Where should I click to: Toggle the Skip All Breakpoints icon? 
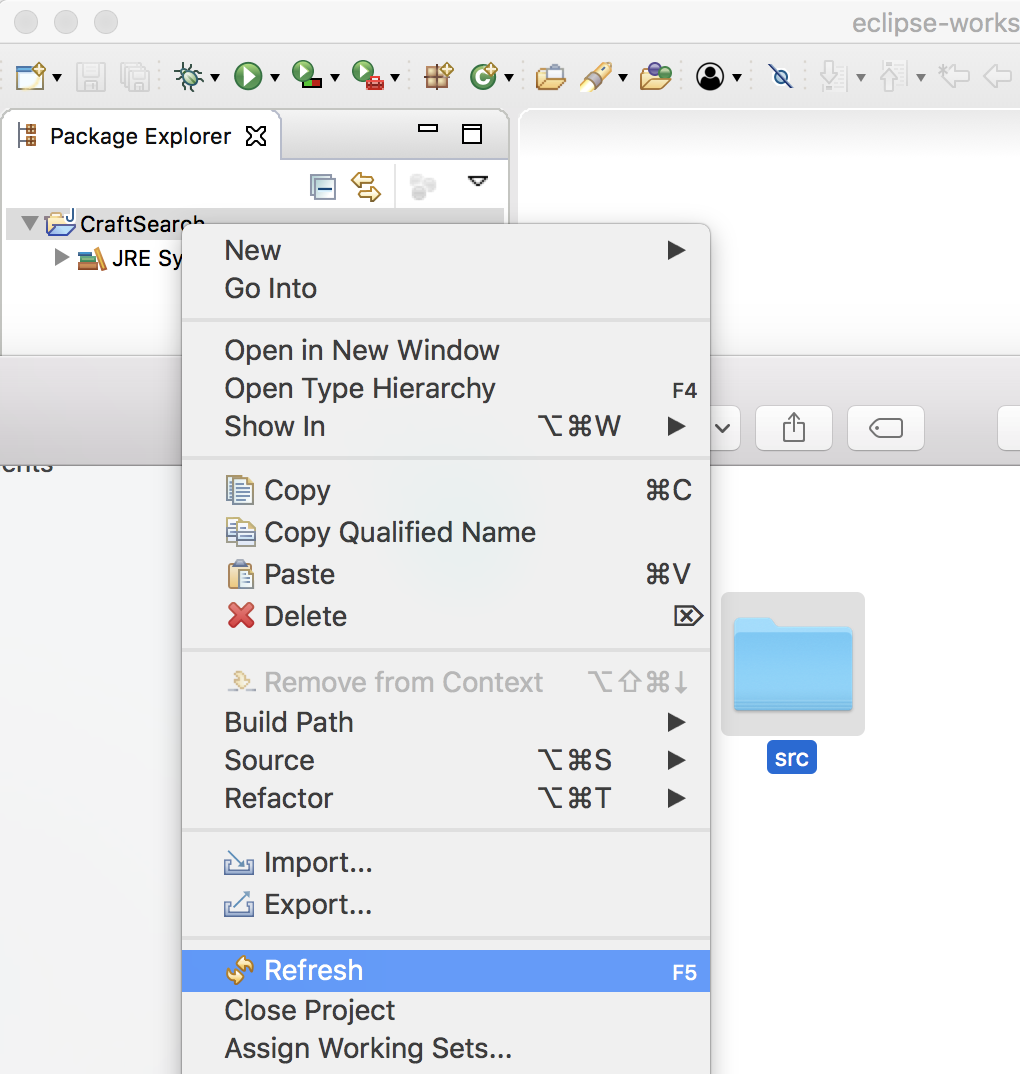click(780, 76)
